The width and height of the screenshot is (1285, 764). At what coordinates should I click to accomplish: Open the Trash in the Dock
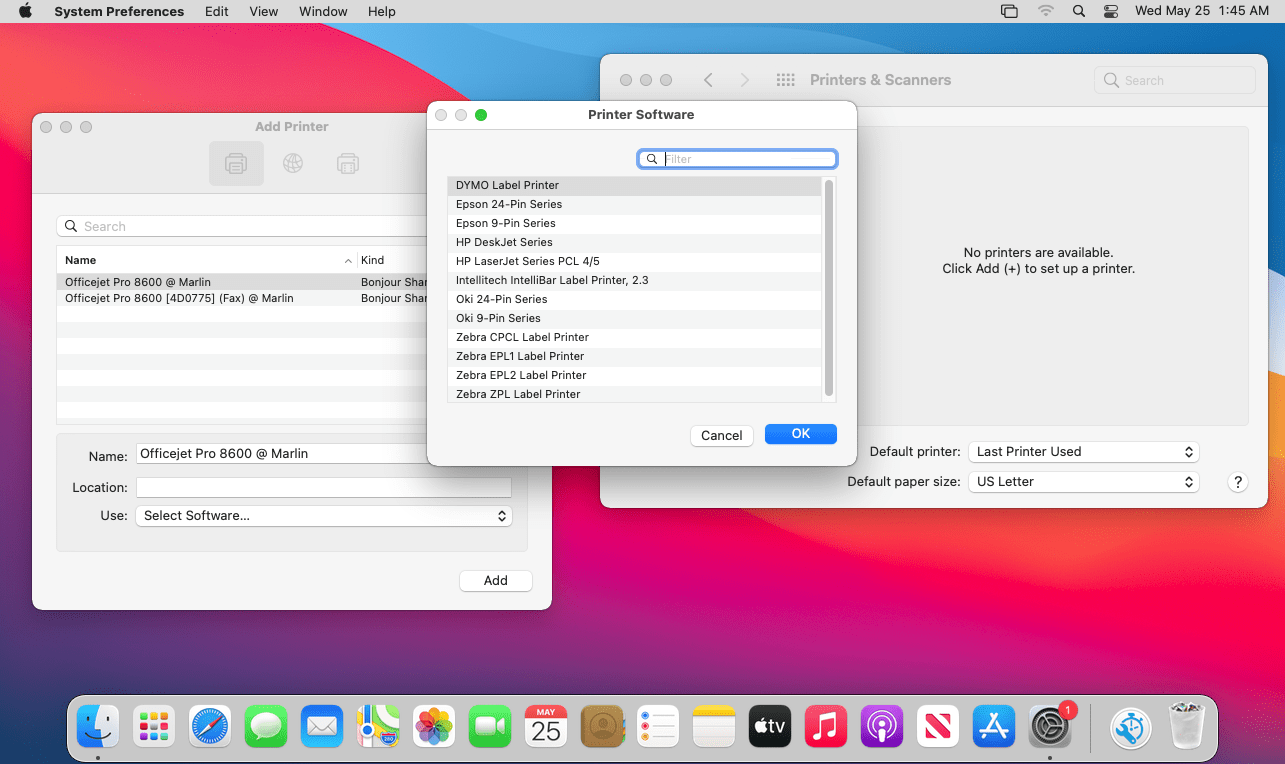coord(1187,726)
